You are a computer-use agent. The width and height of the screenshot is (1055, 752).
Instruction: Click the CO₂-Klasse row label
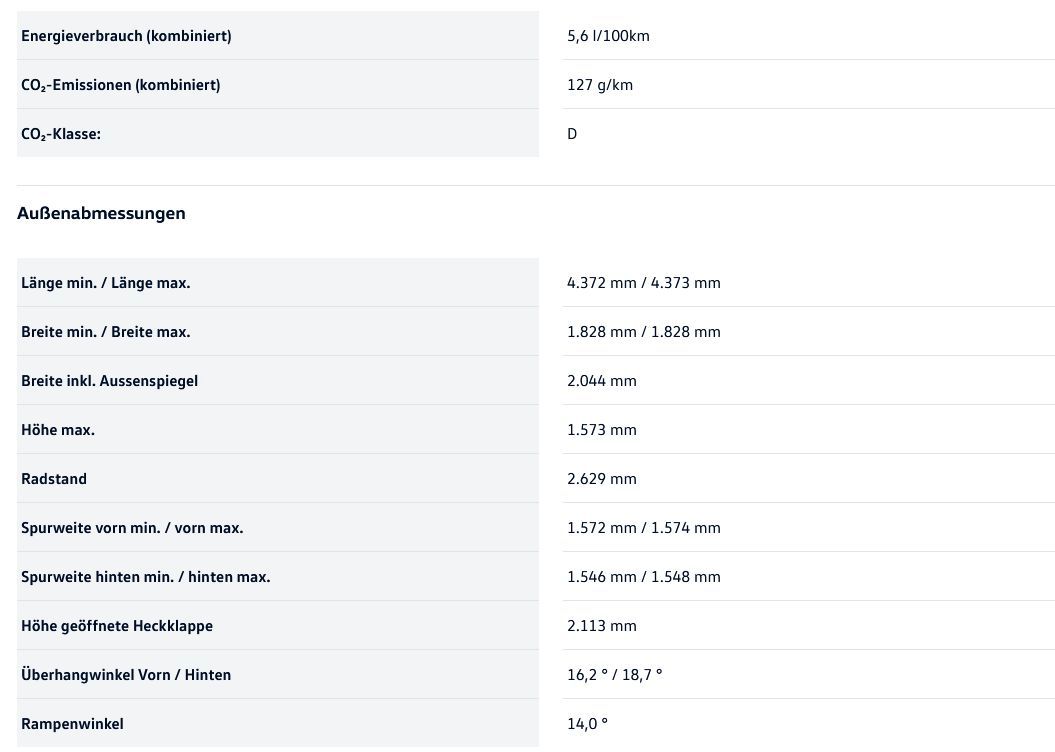coord(61,134)
